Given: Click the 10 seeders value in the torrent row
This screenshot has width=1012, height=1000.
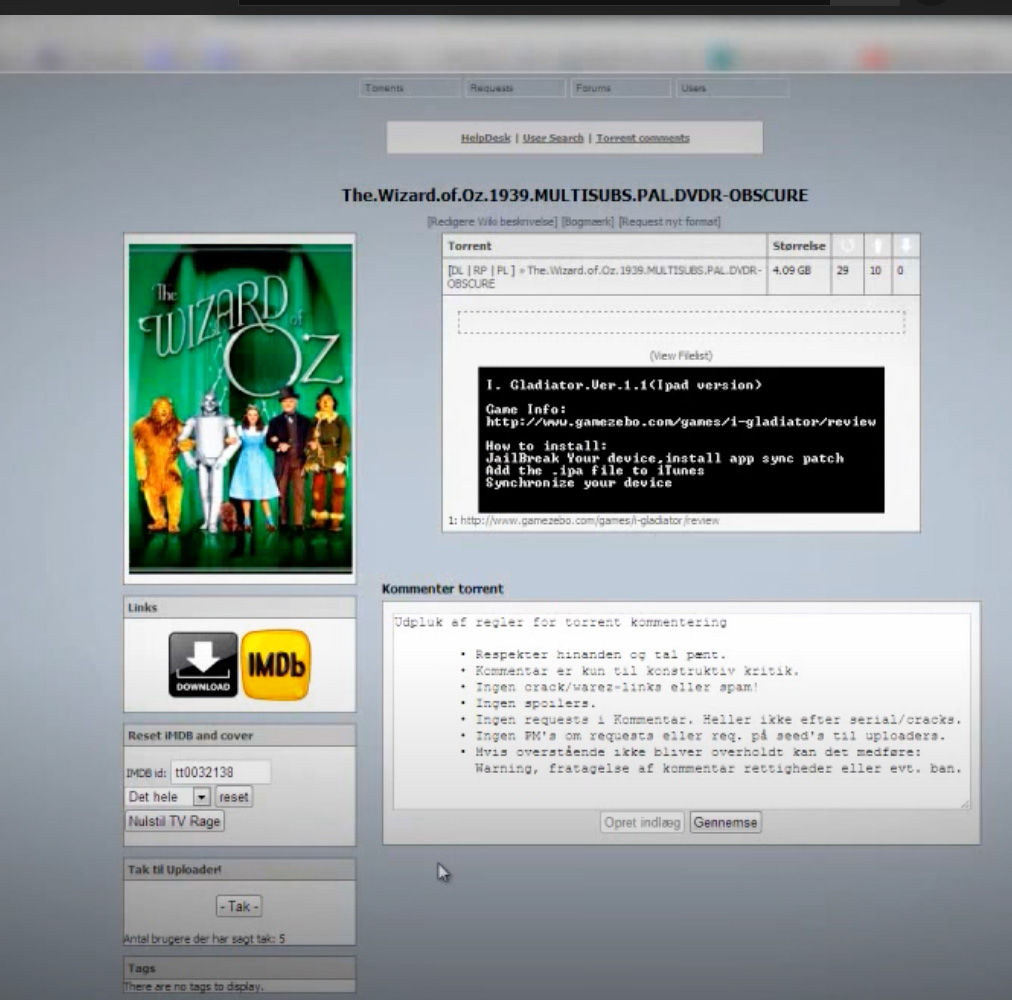Looking at the screenshot, I should [x=875, y=270].
